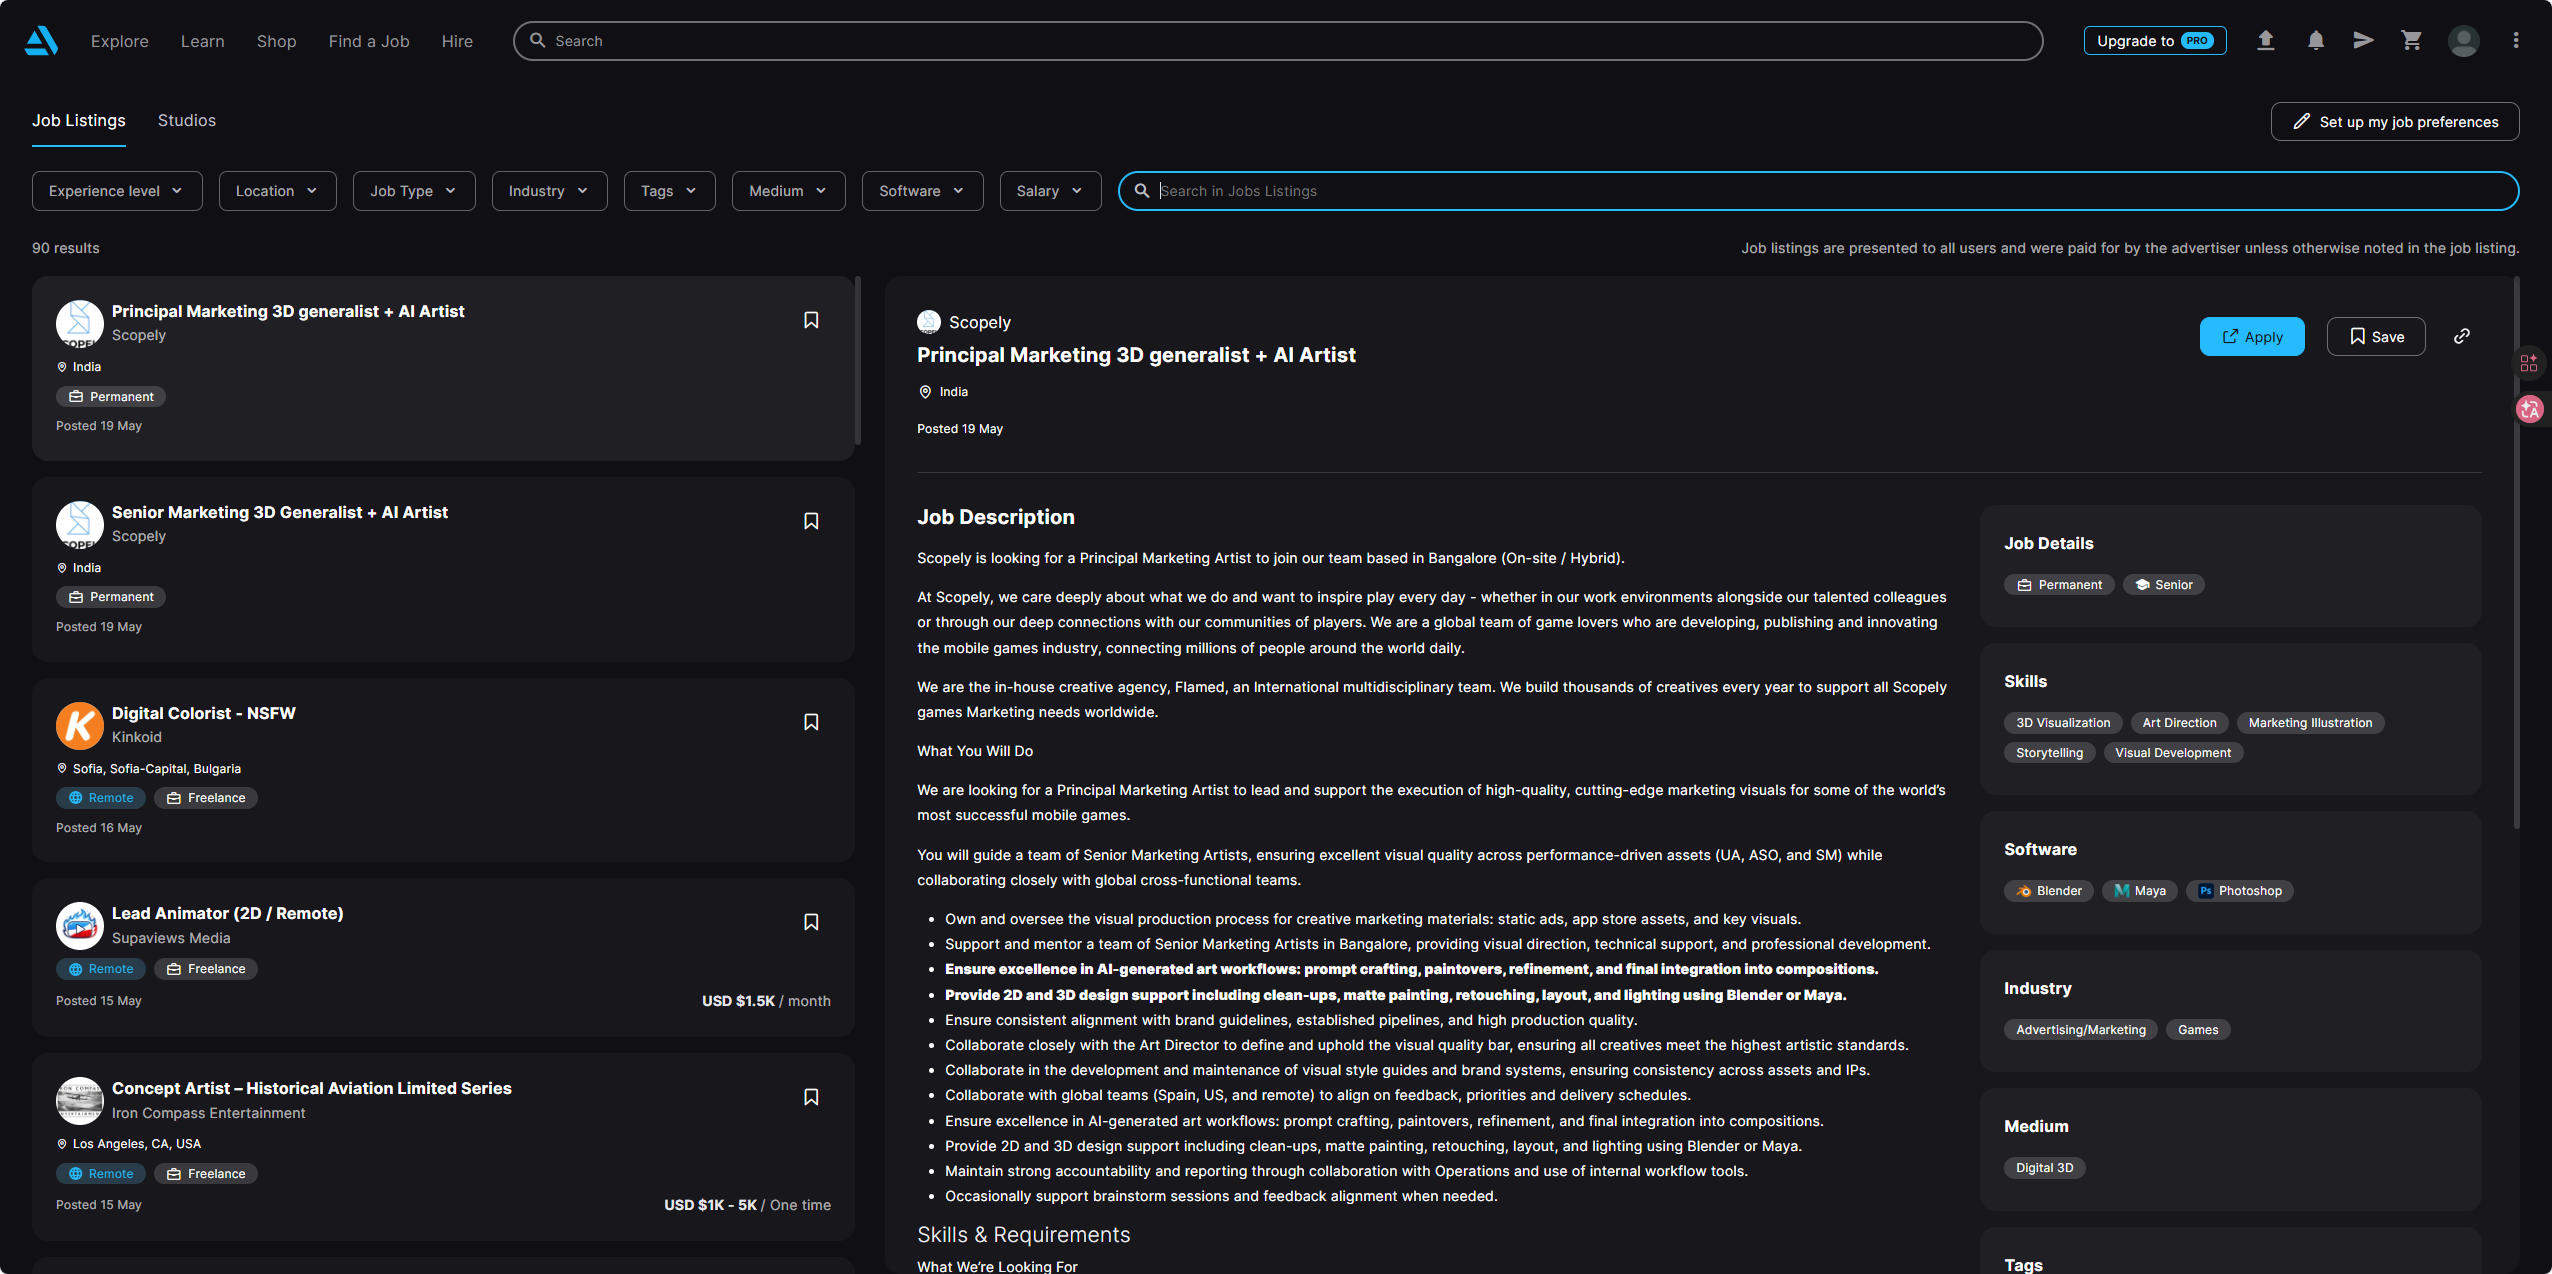Image resolution: width=2552 pixels, height=1274 pixels.
Task: Click the Supaviews Media logo thumbnail
Action: point(80,926)
